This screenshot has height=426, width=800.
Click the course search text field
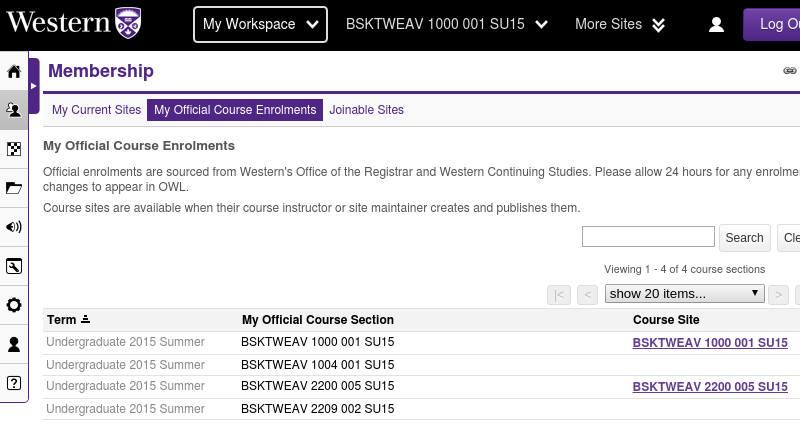click(x=648, y=237)
